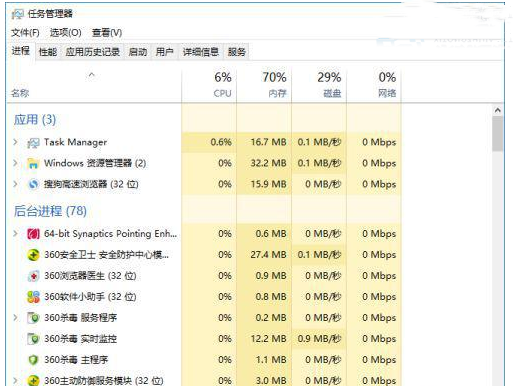The image size is (528, 386).
Task: Select 360浏览器医生 (32 位) name
Action: 90,276
